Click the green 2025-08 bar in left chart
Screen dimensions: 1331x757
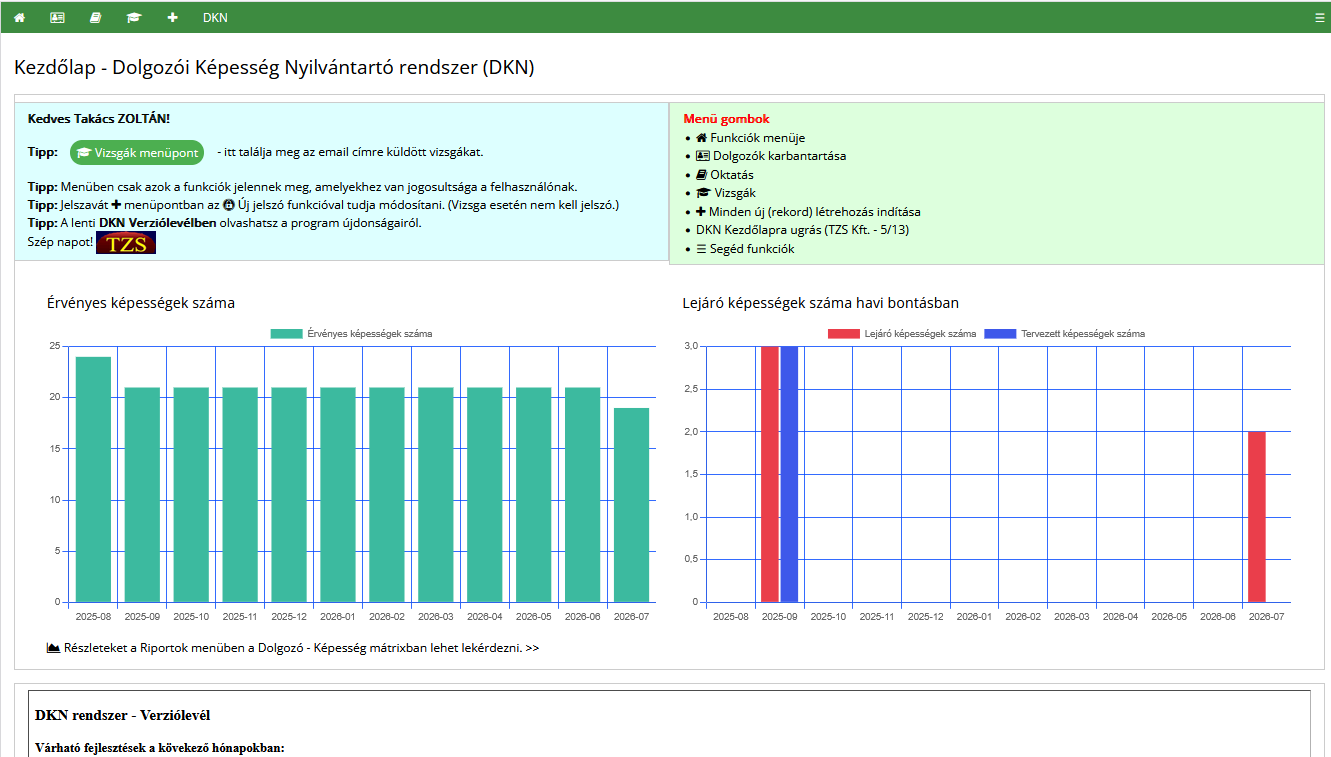pos(93,480)
